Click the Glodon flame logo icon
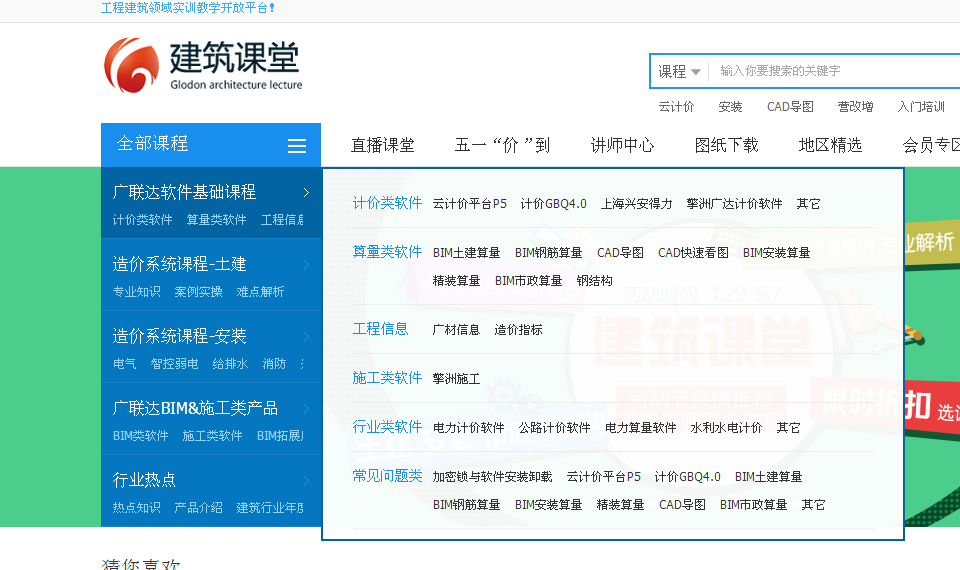The image size is (960, 570). [131, 65]
